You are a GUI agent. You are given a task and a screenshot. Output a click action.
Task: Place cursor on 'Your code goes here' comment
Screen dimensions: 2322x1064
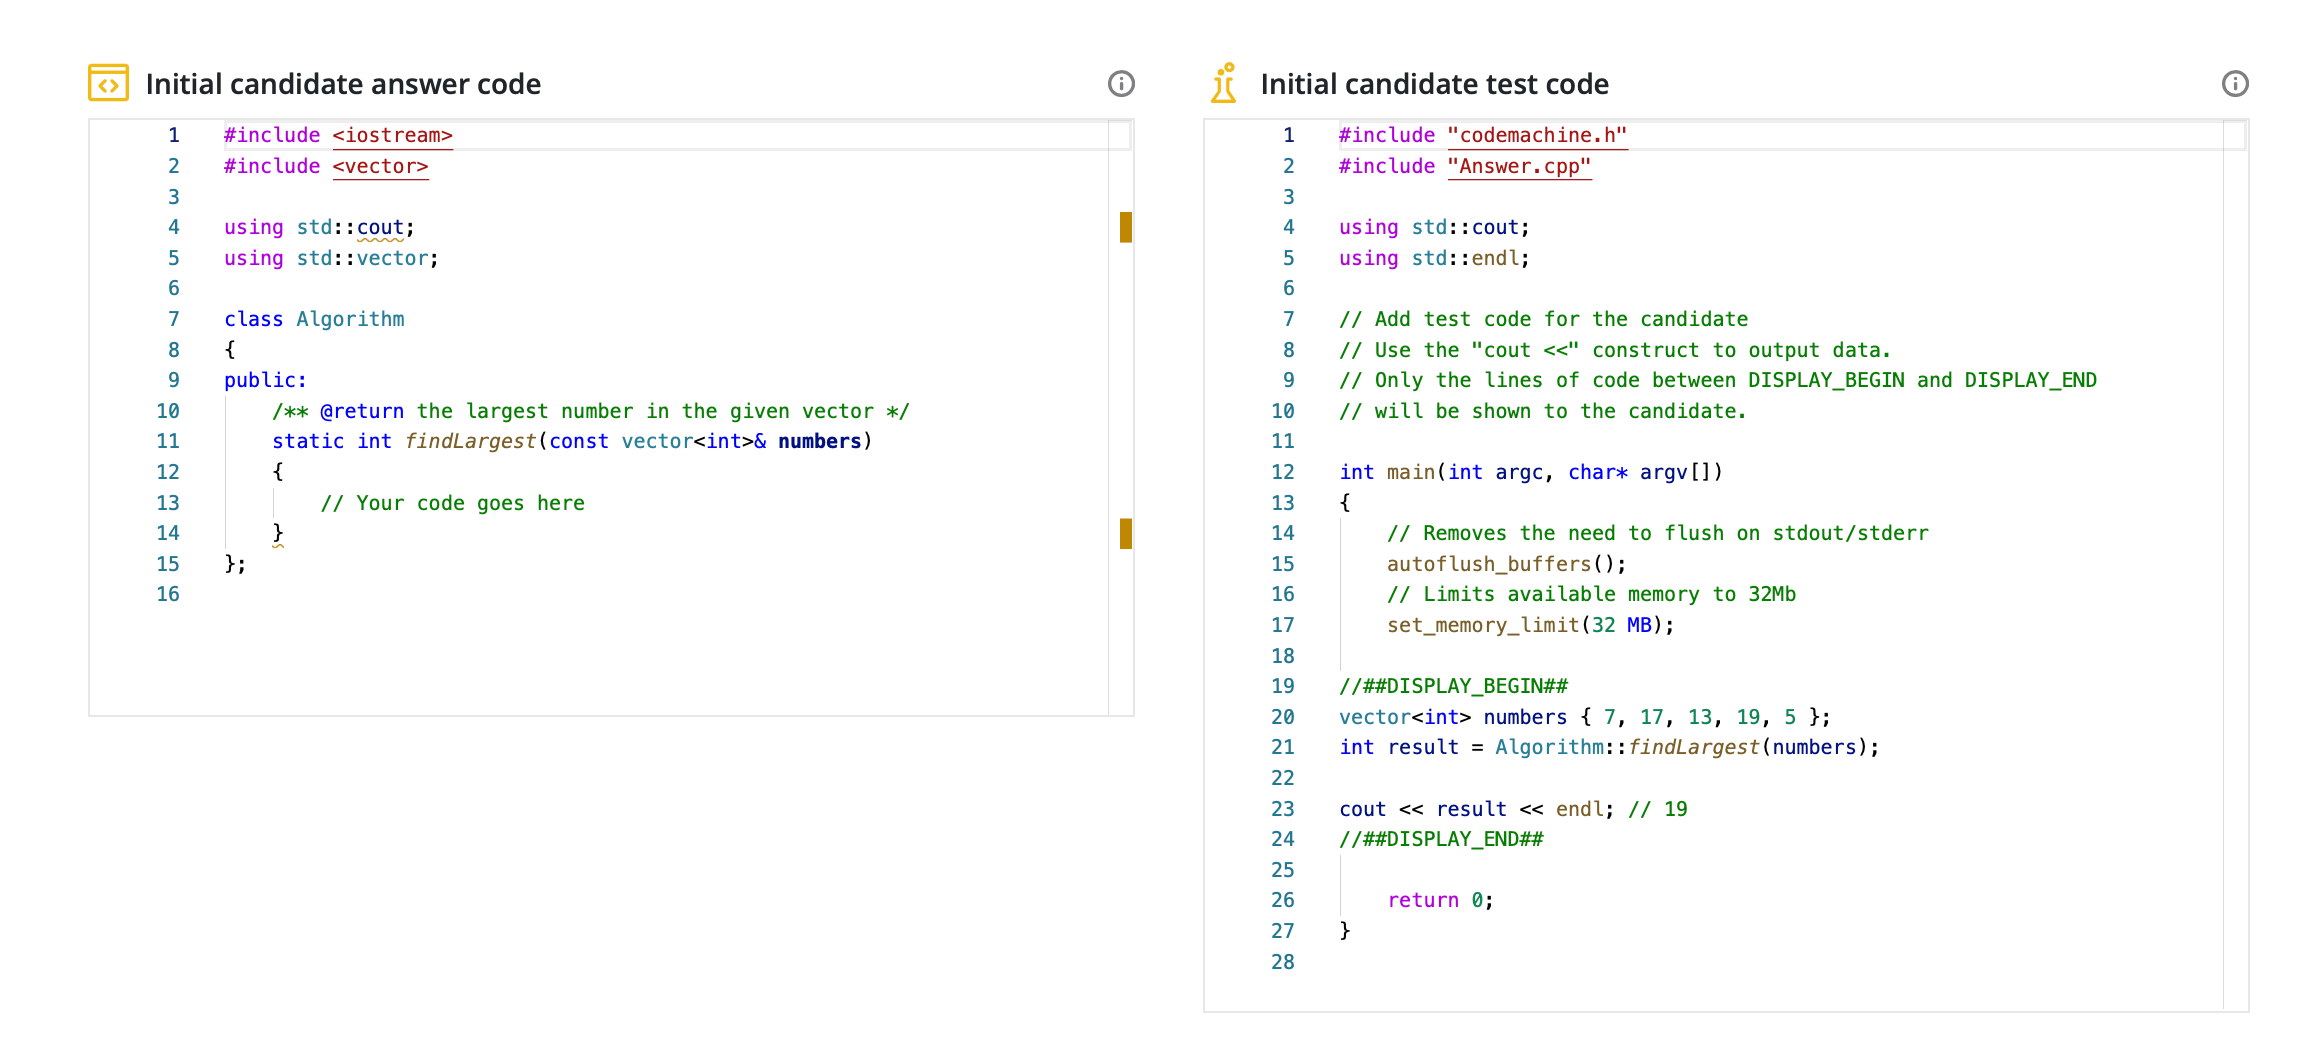click(x=452, y=503)
